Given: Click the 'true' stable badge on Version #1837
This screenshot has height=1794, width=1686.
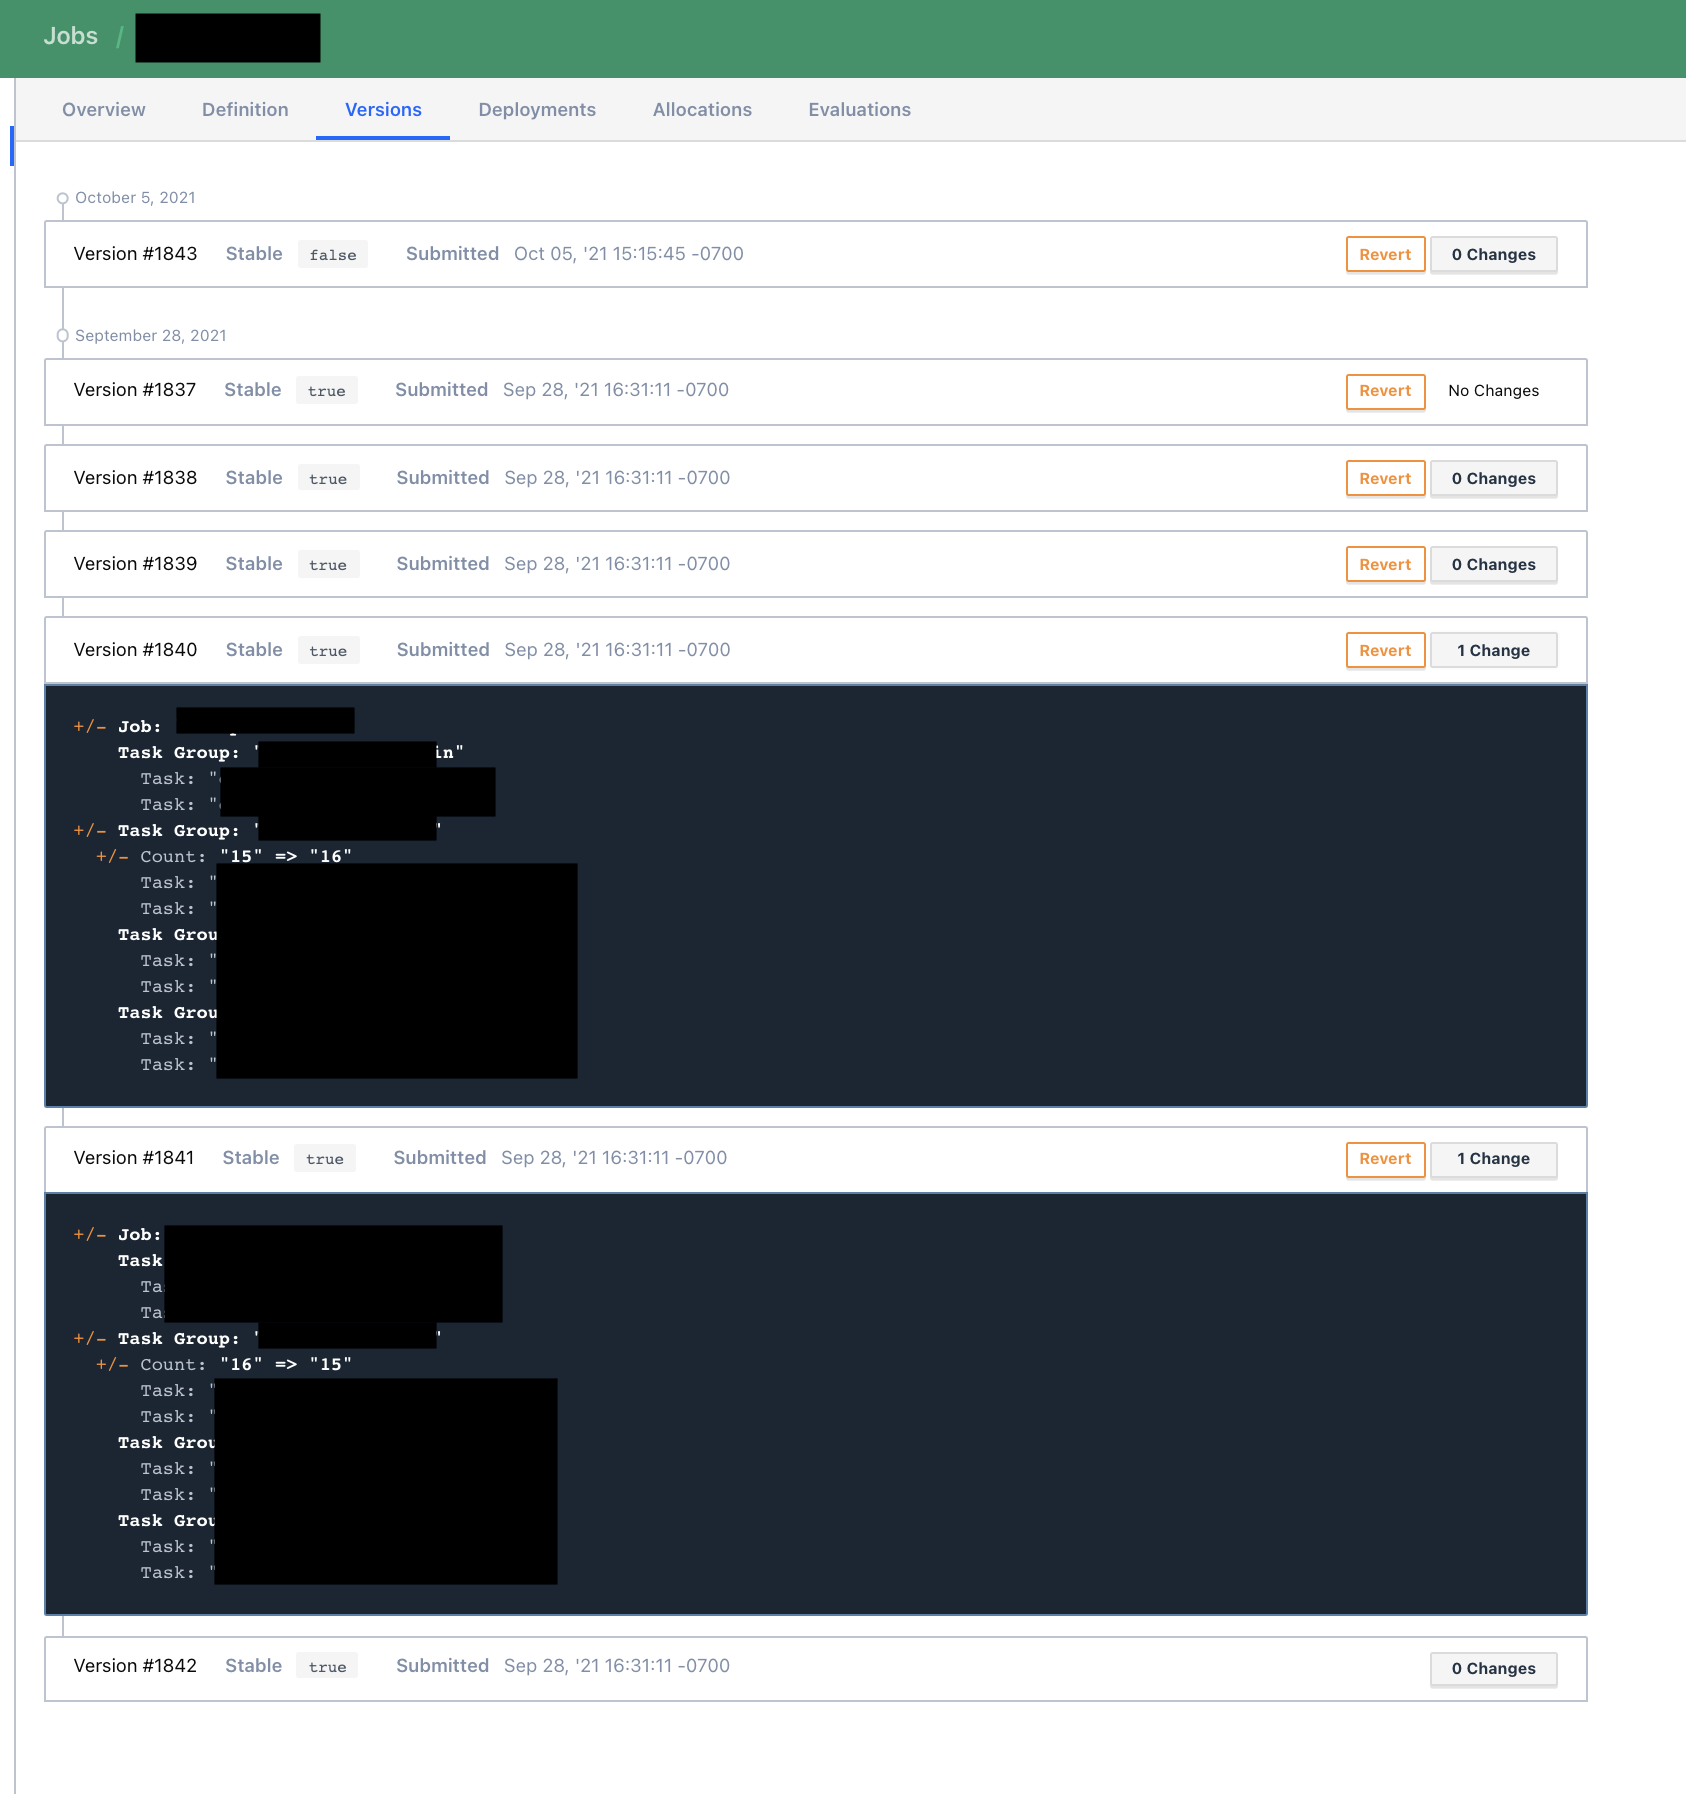Looking at the screenshot, I should [x=327, y=391].
